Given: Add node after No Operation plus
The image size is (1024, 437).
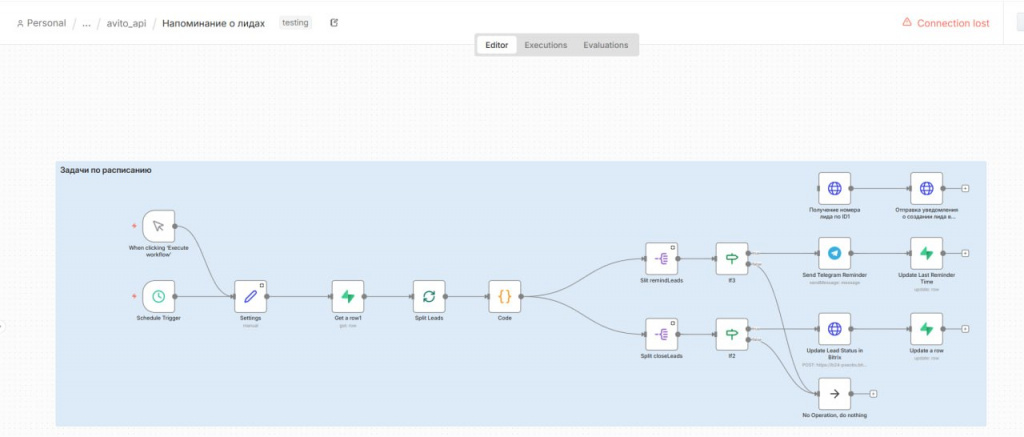Looking at the screenshot, I should (873, 394).
